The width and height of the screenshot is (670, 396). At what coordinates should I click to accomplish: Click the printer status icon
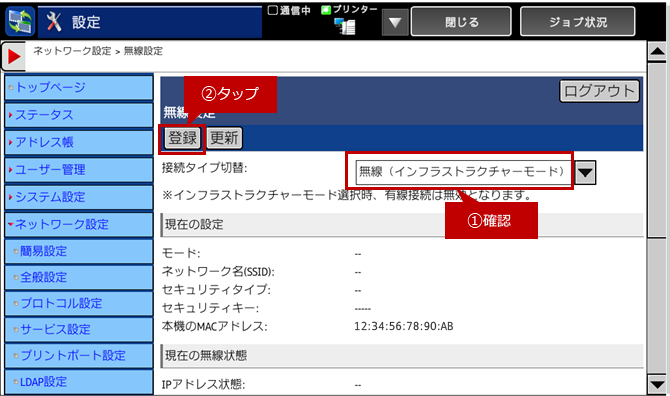[345, 26]
